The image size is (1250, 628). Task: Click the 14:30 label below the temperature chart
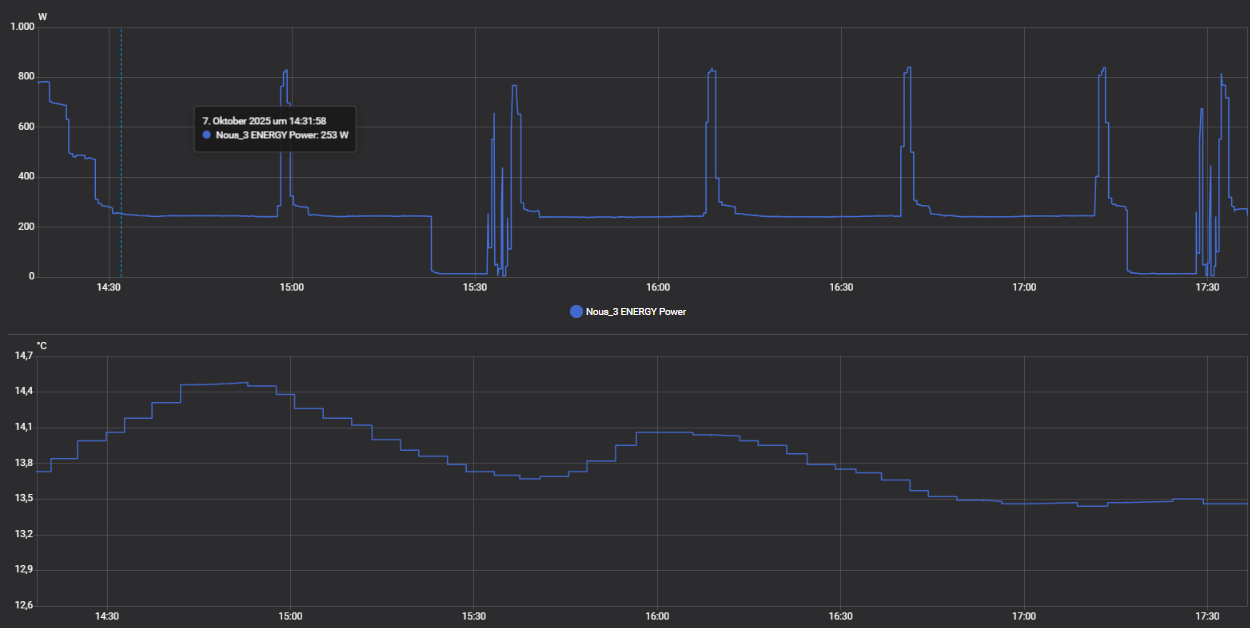pos(107,616)
